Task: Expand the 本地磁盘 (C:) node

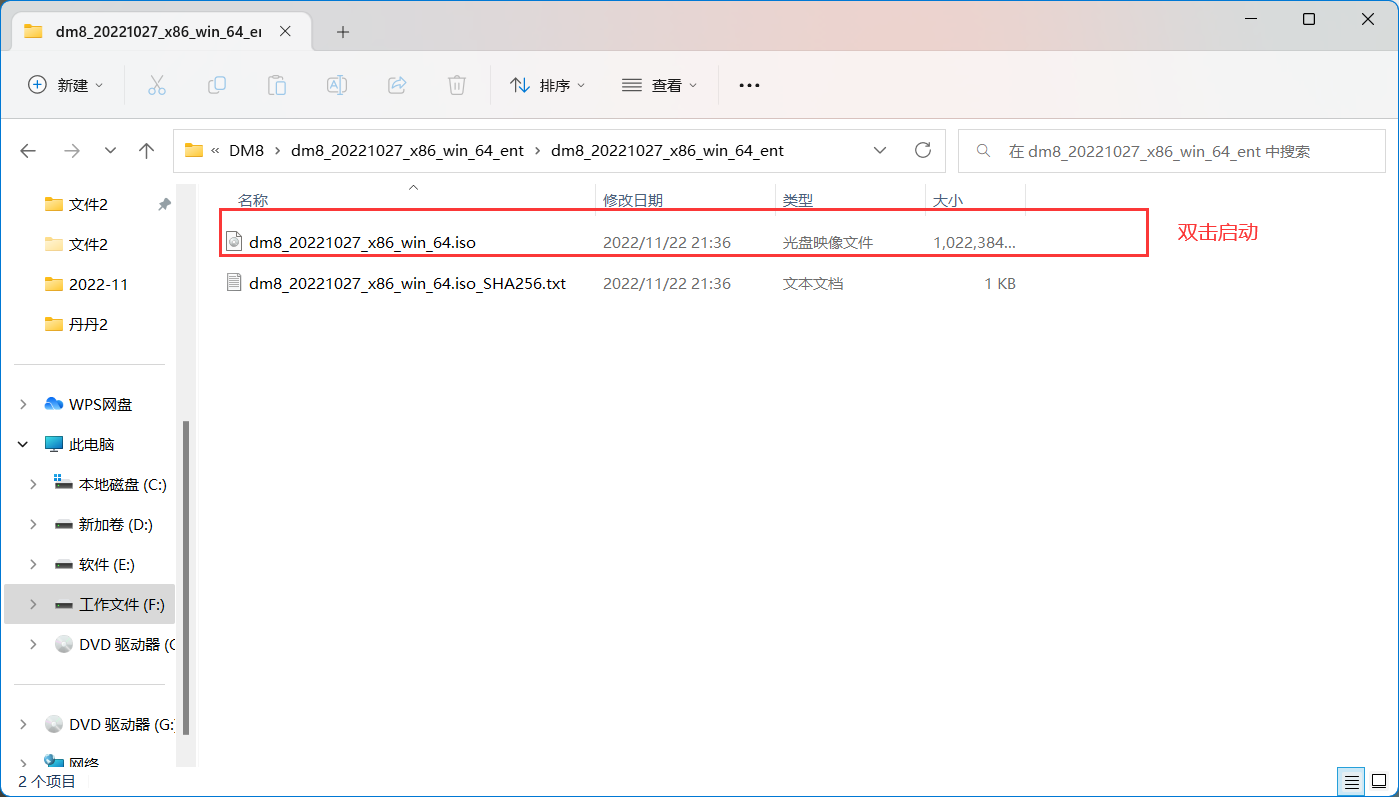Action: click(x=34, y=484)
